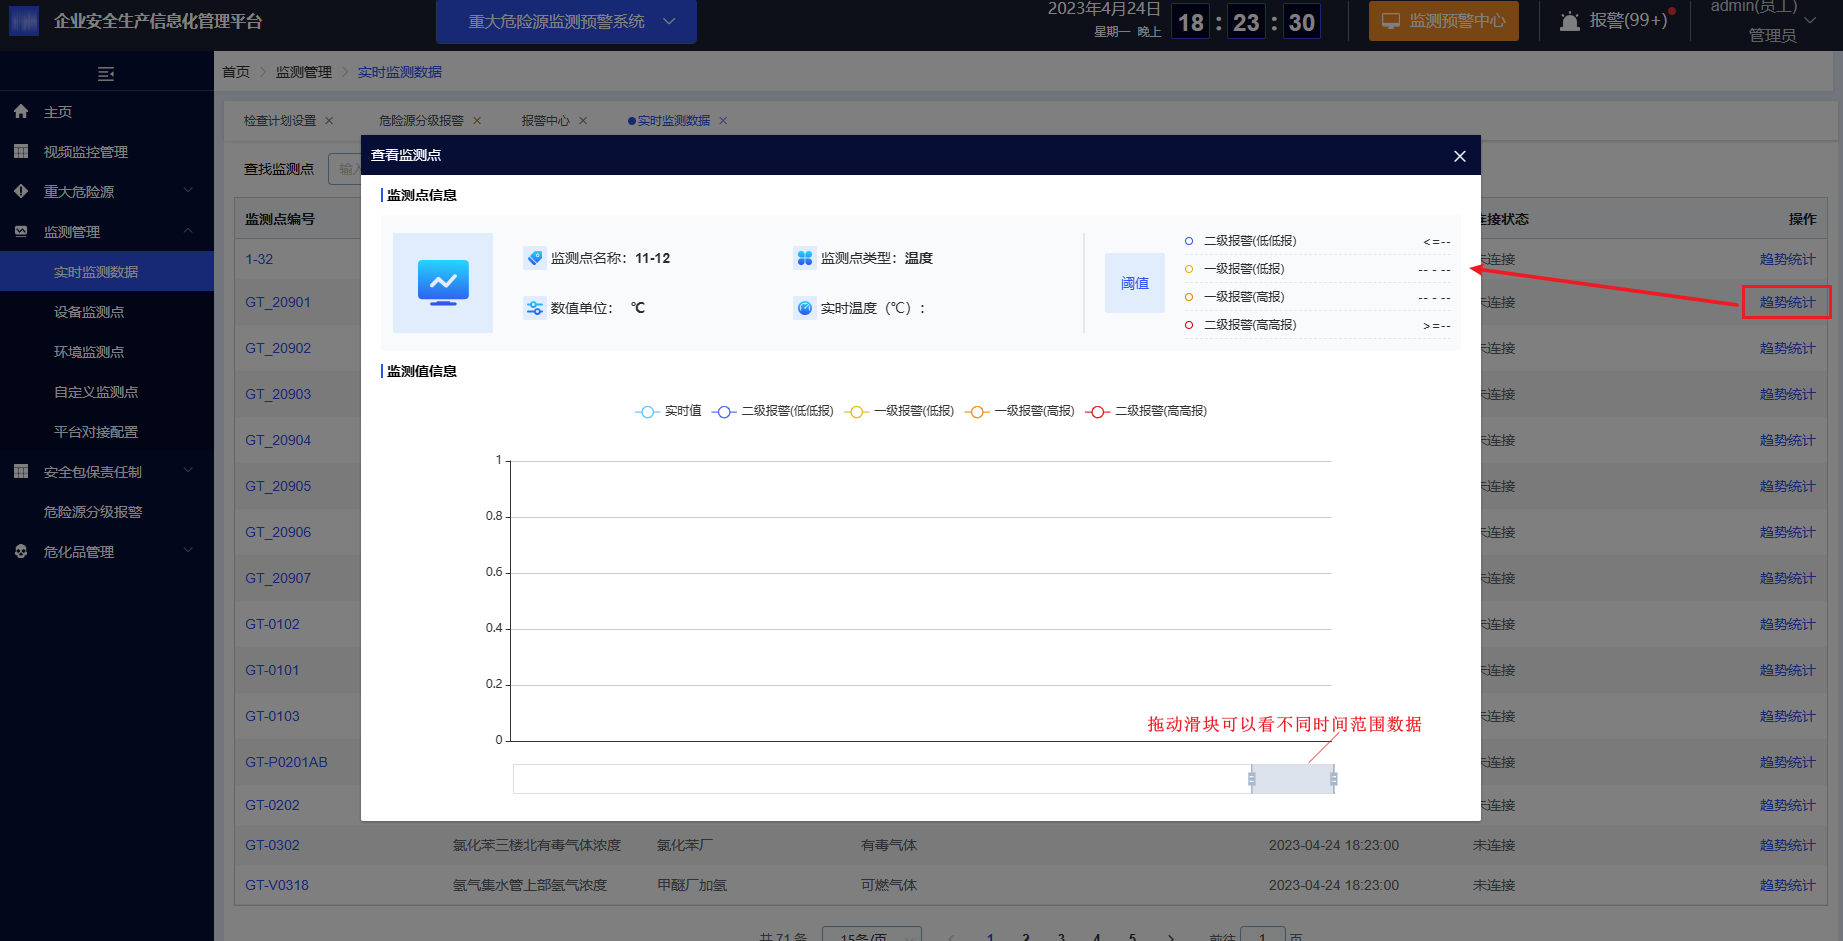Click the 查找监测点 search field

346,169
